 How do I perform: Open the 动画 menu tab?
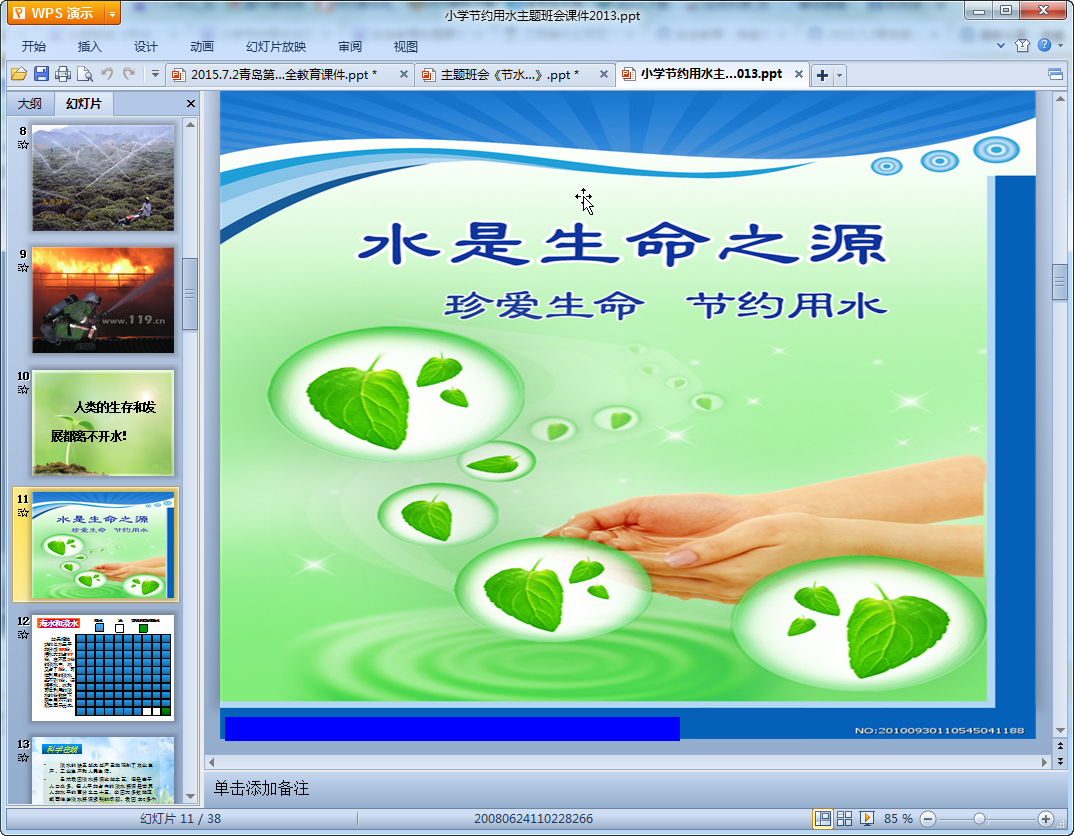pyautogui.click(x=202, y=47)
